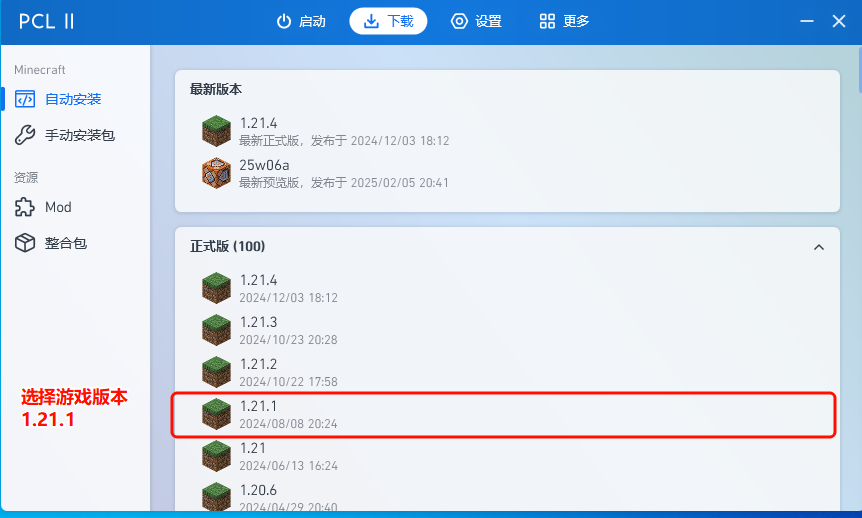Click the PCL II logo title
862x518 pixels.
point(47,21)
